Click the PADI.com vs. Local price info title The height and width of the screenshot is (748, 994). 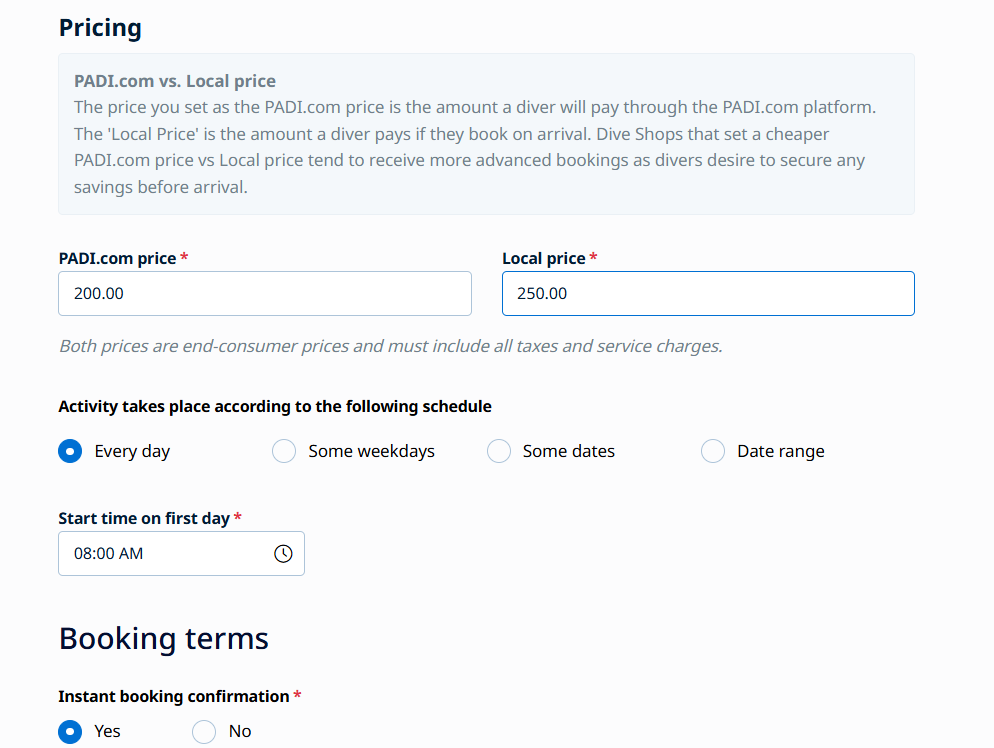[x=175, y=81]
